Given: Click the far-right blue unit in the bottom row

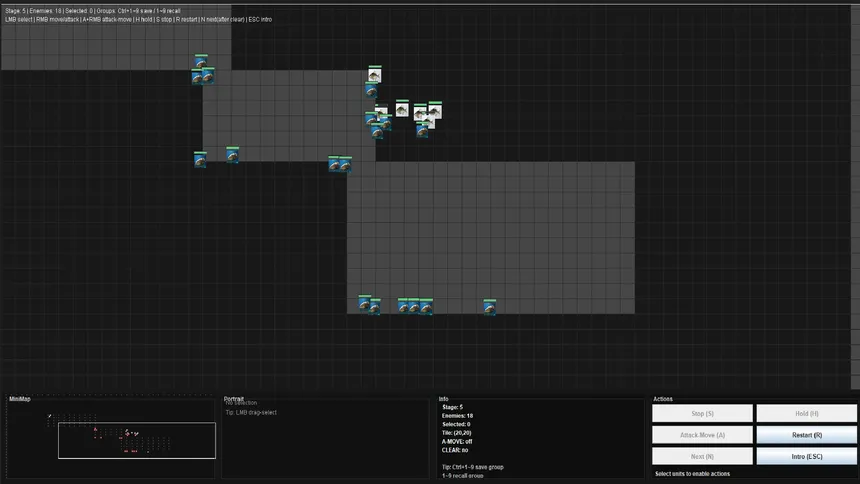Looking at the screenshot, I should pyautogui.click(x=490, y=306).
